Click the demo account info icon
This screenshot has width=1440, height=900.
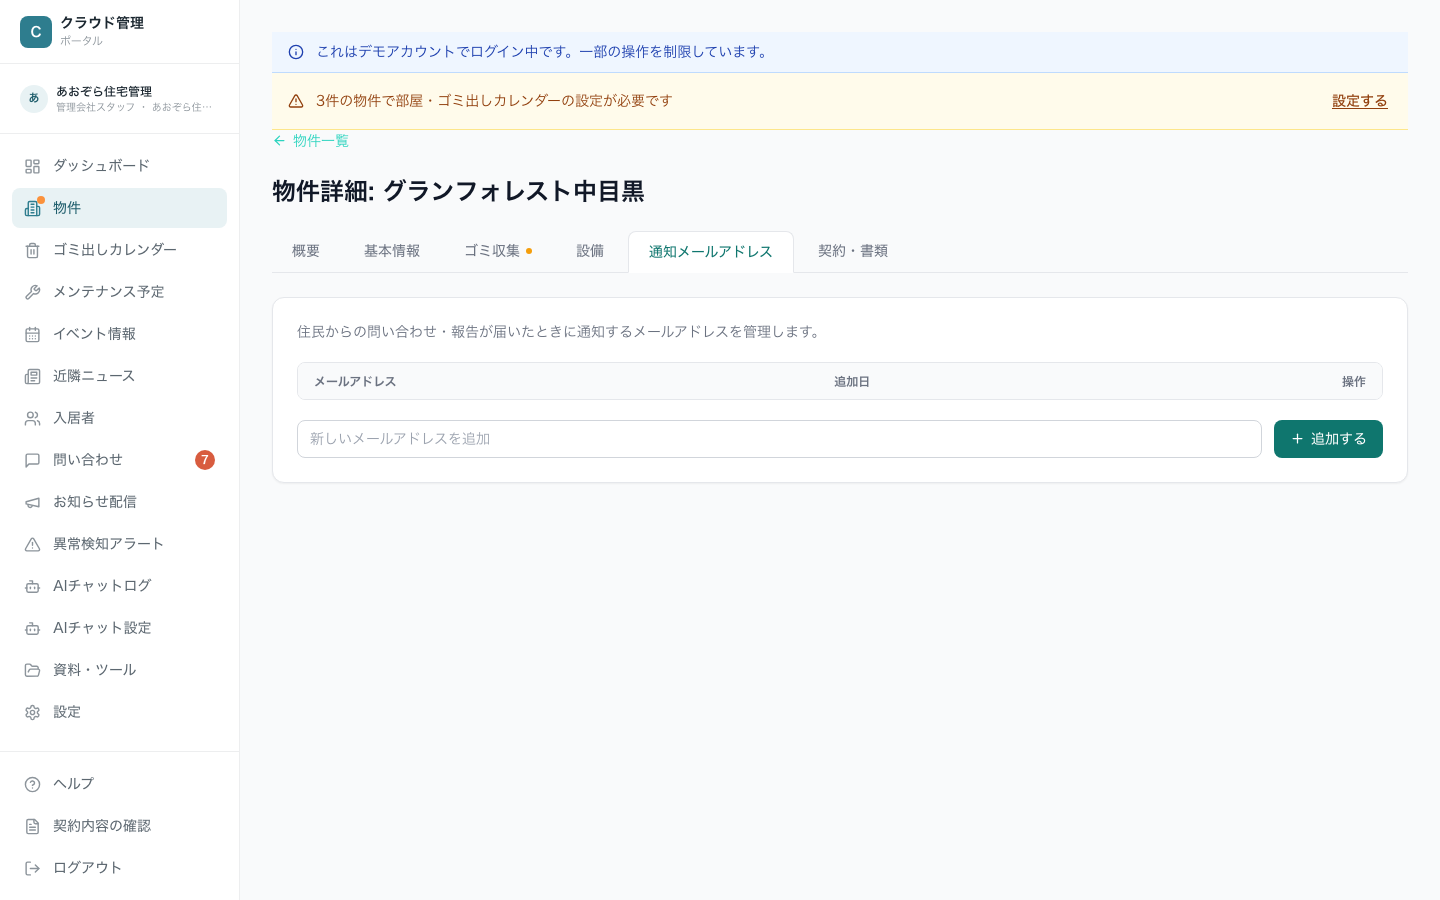296,52
